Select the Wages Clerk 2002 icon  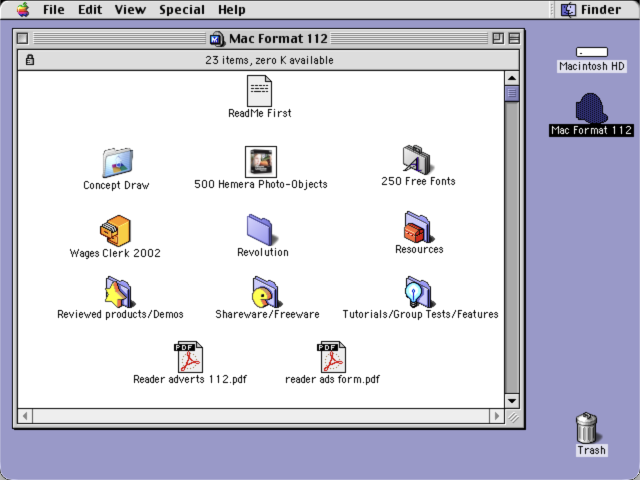(x=116, y=231)
